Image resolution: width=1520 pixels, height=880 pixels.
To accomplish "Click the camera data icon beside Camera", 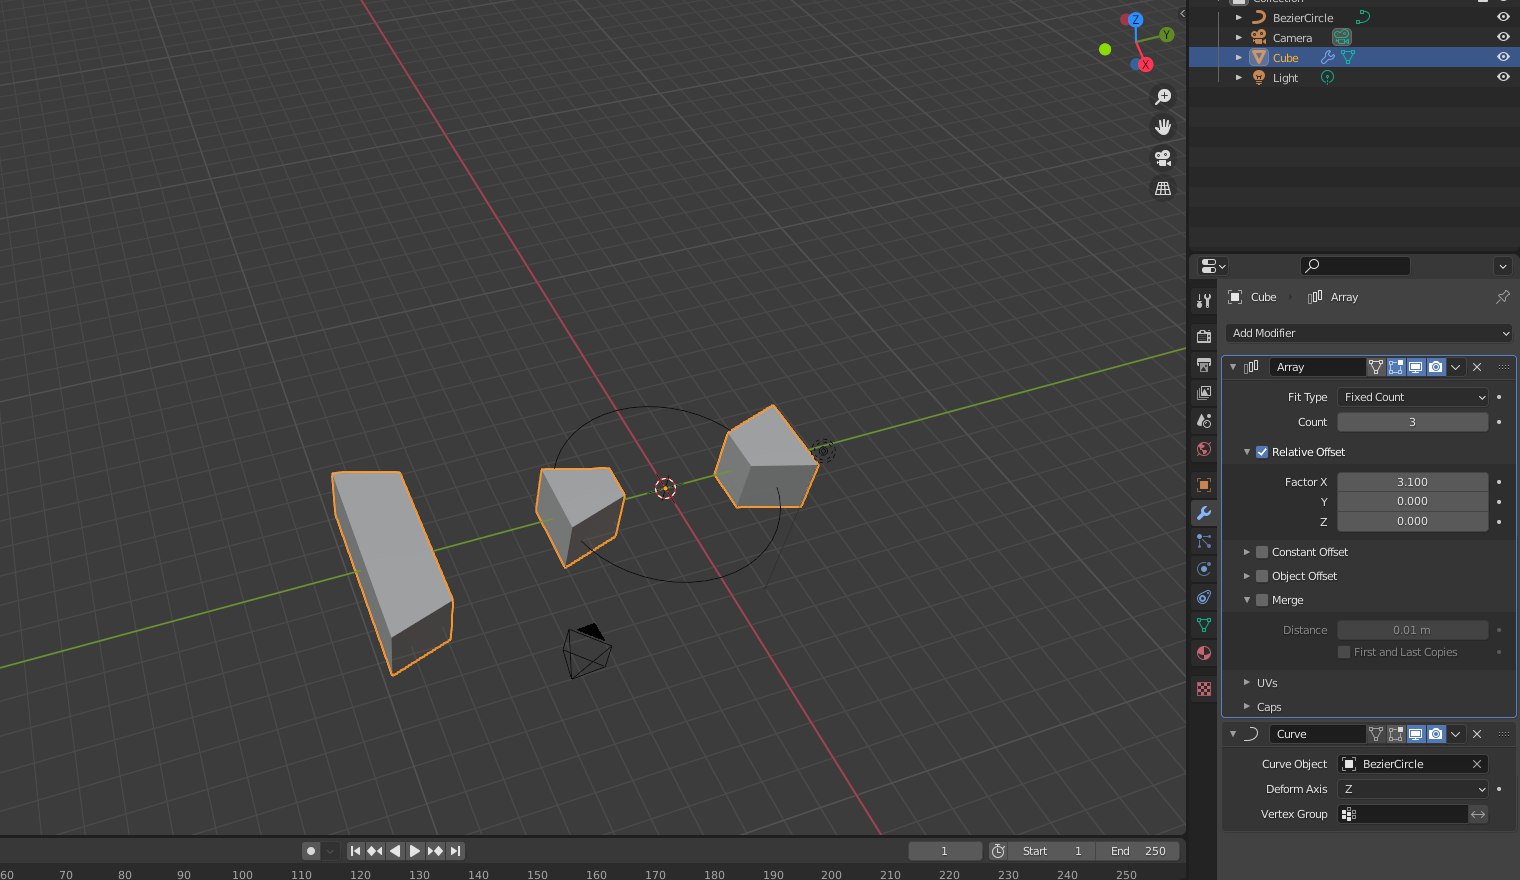I will pyautogui.click(x=1342, y=37).
